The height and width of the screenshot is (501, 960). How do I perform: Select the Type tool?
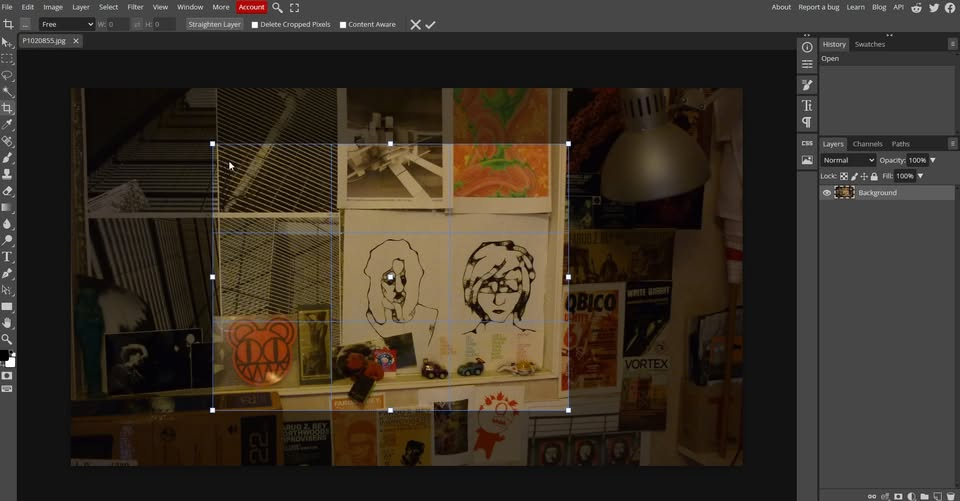(x=7, y=257)
